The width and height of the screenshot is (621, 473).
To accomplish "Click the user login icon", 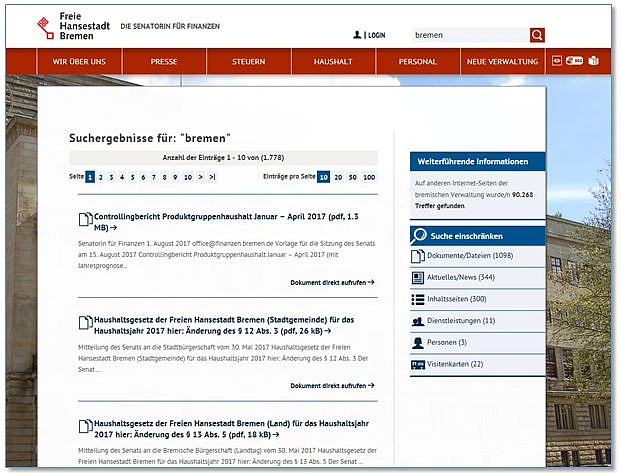I will 357,35.
